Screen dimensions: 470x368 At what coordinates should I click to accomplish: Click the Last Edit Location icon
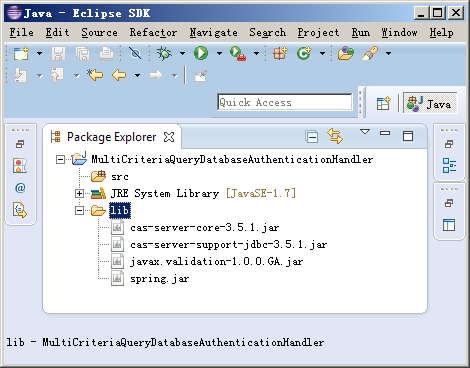95,75
